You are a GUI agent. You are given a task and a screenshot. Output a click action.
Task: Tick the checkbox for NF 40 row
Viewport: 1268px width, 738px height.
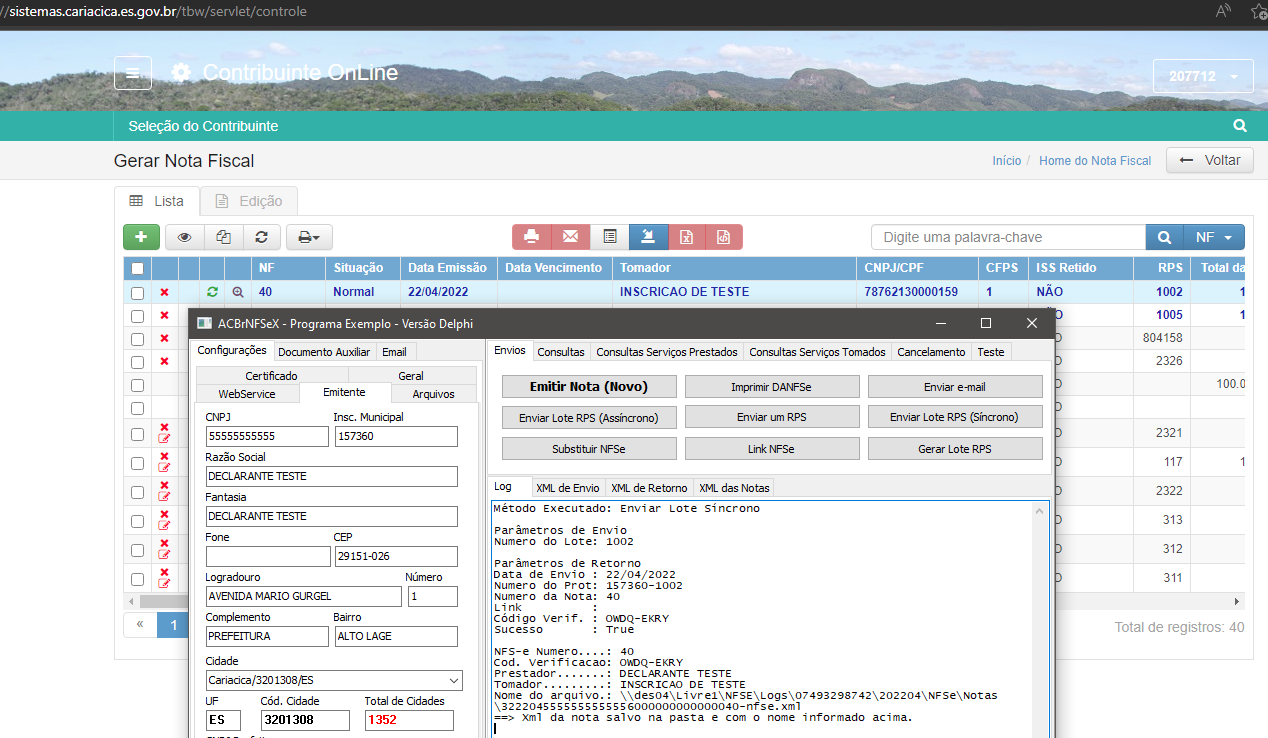[x=137, y=292]
